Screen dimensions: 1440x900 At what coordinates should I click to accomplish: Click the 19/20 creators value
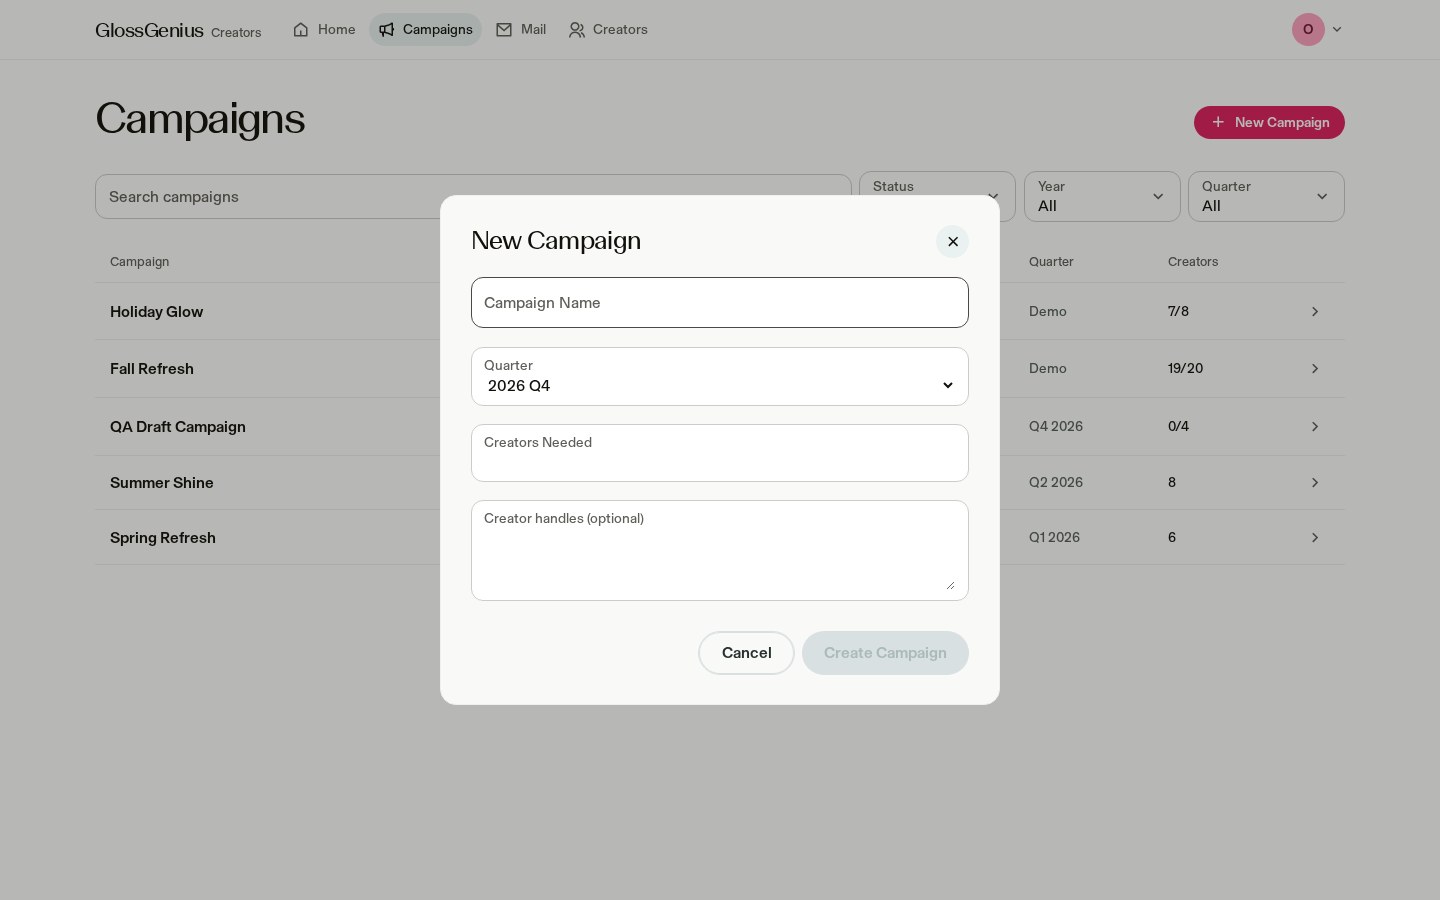1185,369
